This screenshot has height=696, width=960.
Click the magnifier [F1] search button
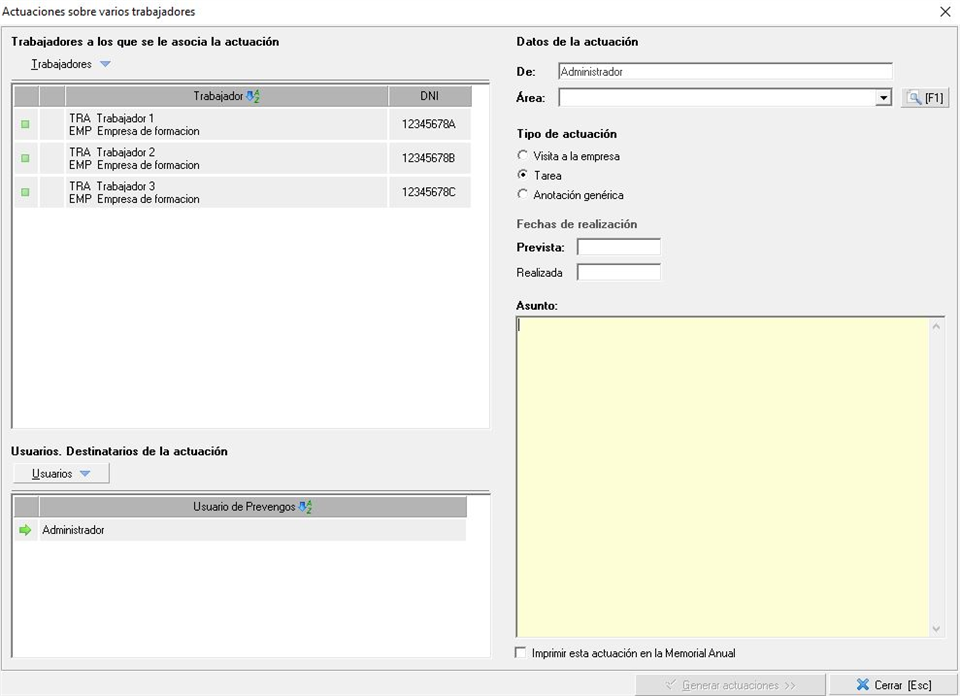click(x=925, y=98)
